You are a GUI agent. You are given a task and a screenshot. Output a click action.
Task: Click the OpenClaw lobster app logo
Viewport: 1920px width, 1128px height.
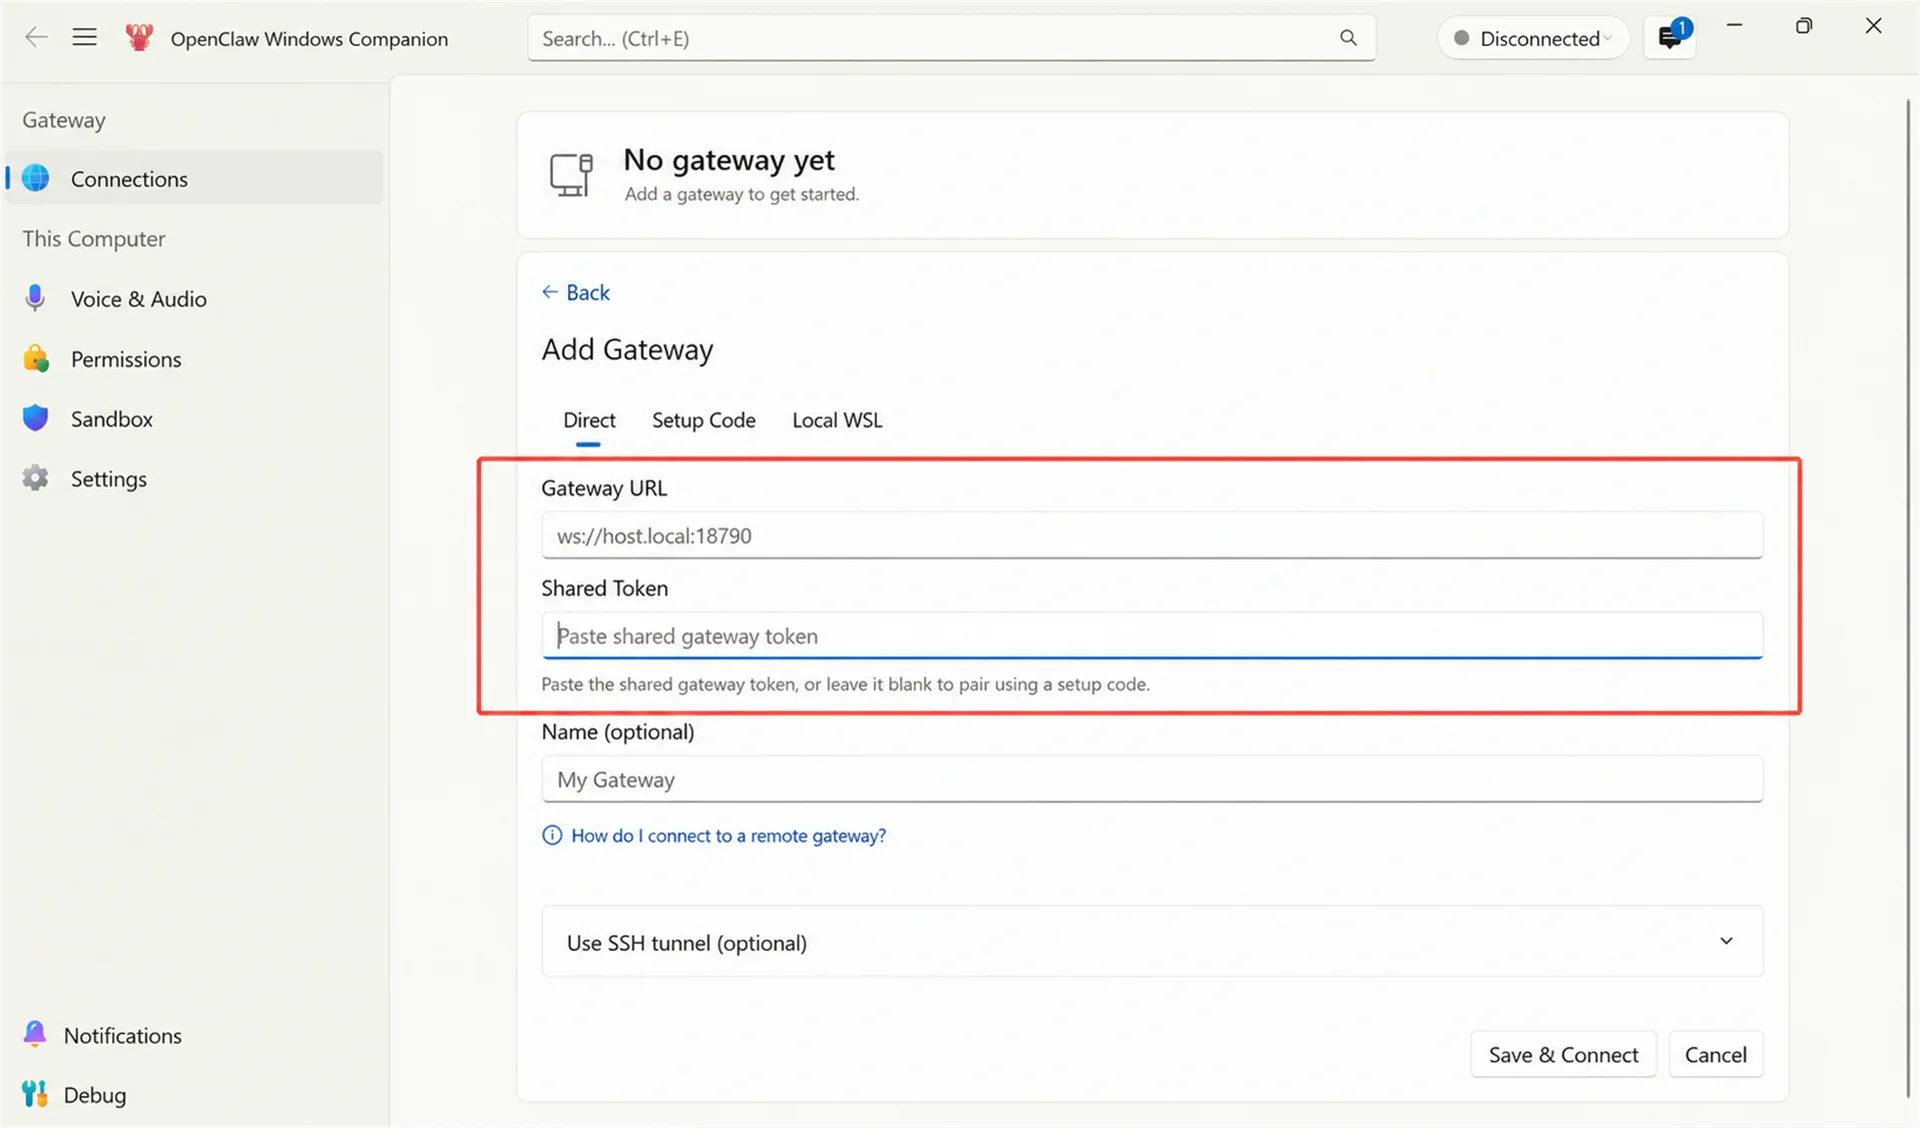point(139,38)
